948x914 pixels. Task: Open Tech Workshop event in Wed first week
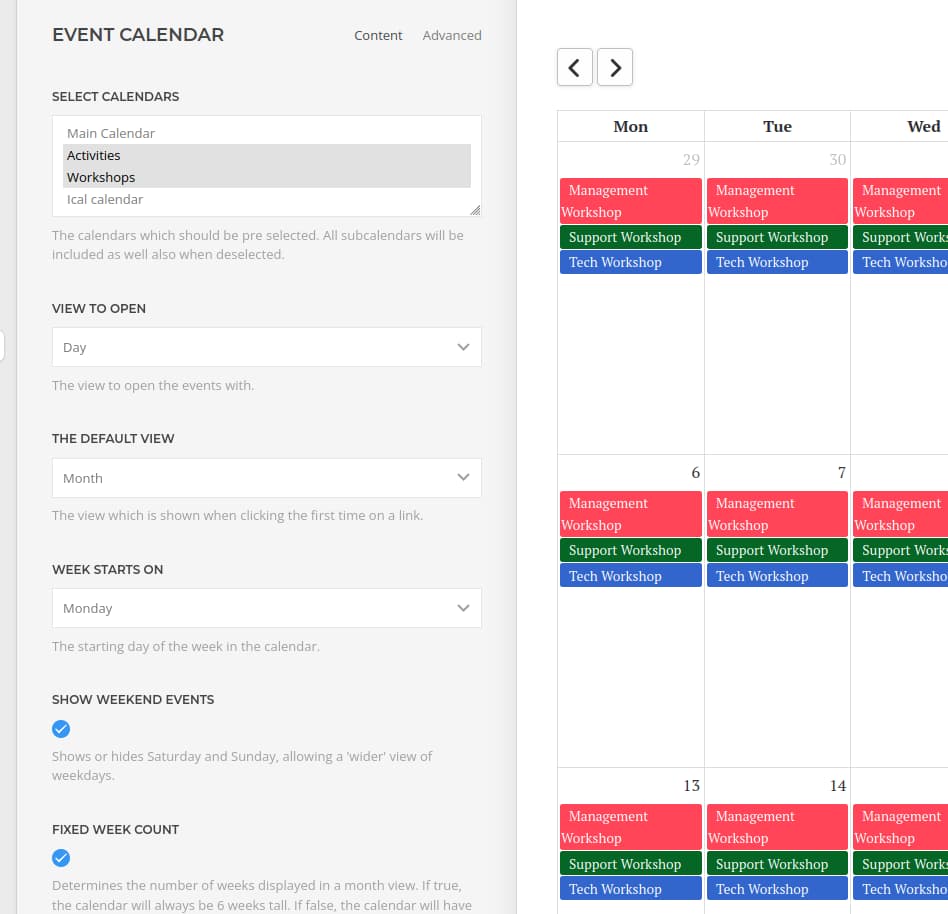click(900, 262)
